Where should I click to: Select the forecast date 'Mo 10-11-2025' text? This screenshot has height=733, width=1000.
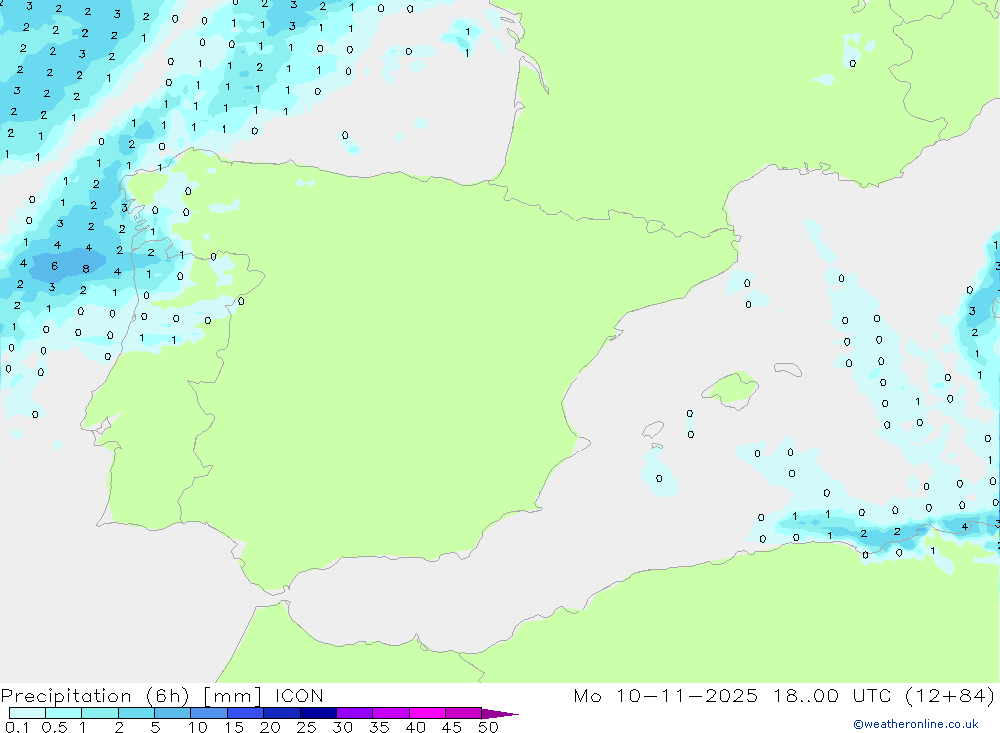click(x=666, y=695)
